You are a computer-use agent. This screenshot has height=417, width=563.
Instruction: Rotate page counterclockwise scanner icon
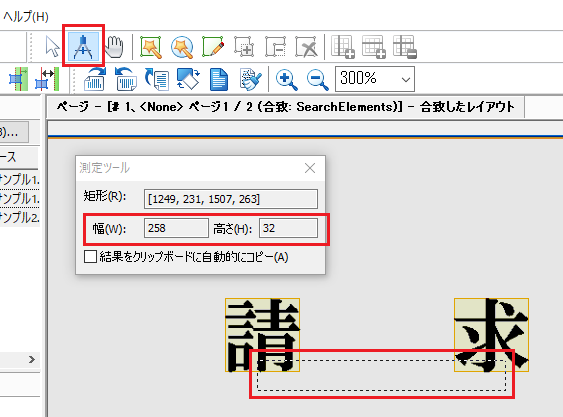point(126,79)
